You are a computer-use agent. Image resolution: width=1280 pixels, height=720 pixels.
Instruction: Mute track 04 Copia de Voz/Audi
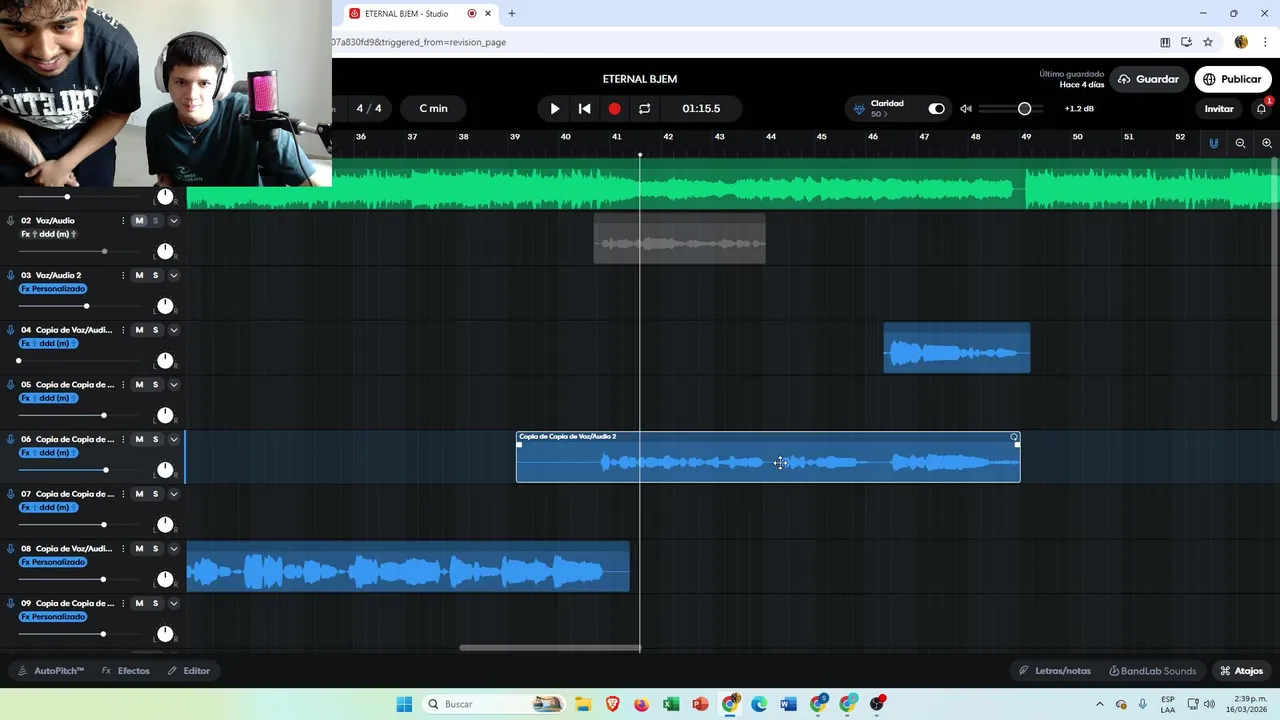(139, 330)
